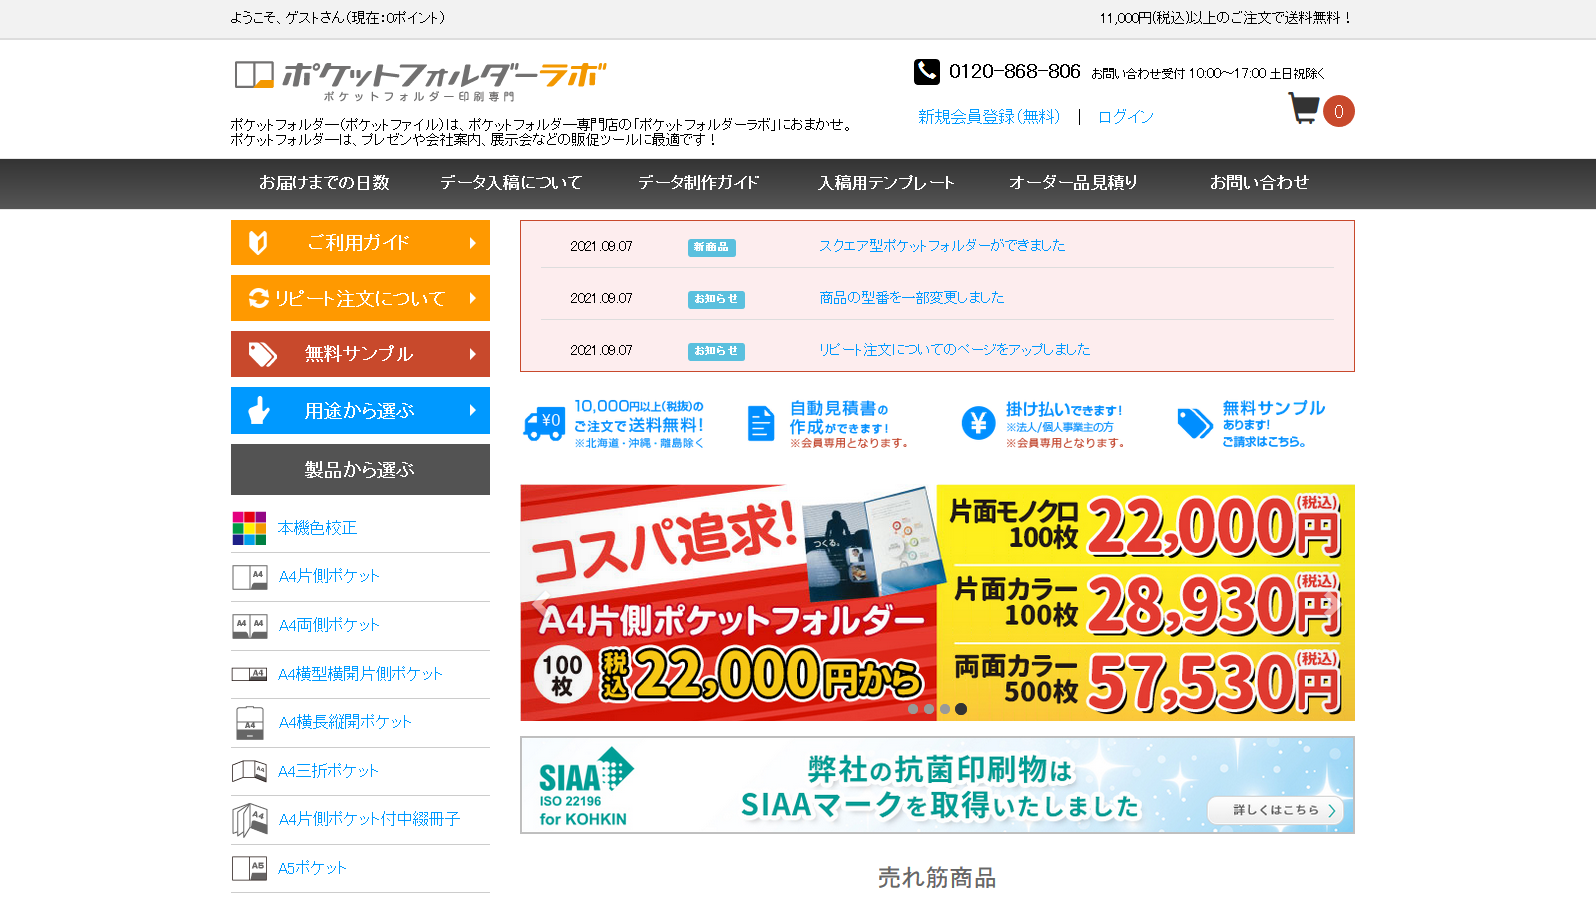Image resolution: width=1596 pixels, height=904 pixels.
Task: Click the blue tag icon for 無料サンプル banner
Action: coord(1195,424)
